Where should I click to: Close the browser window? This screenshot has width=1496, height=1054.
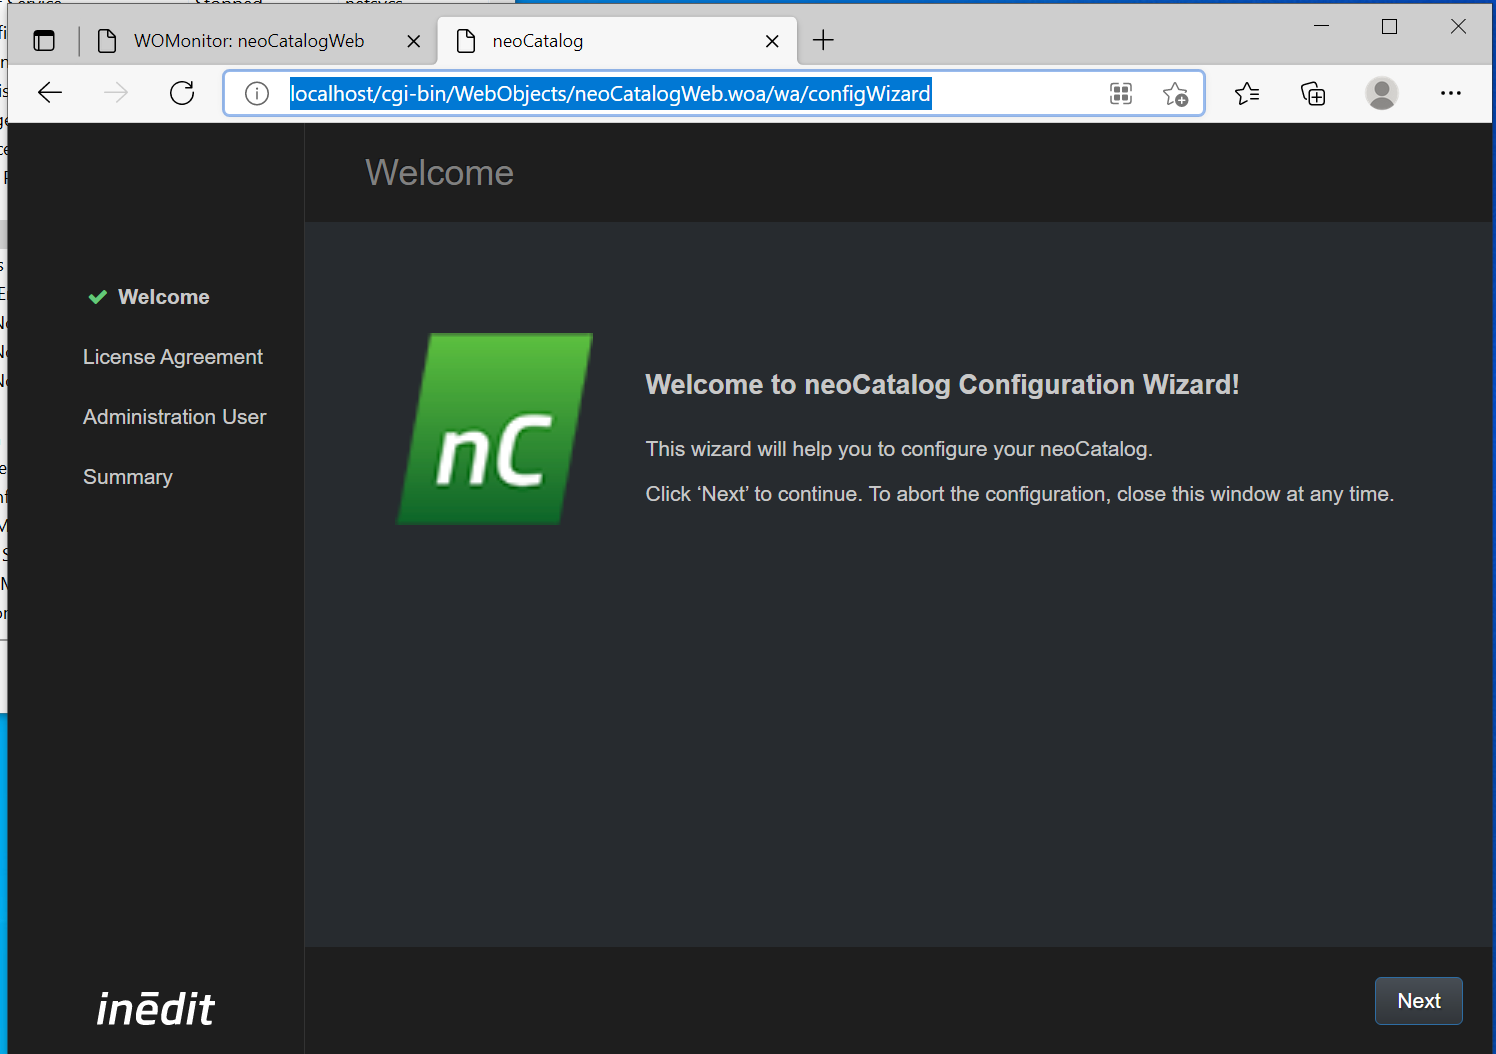1458,26
